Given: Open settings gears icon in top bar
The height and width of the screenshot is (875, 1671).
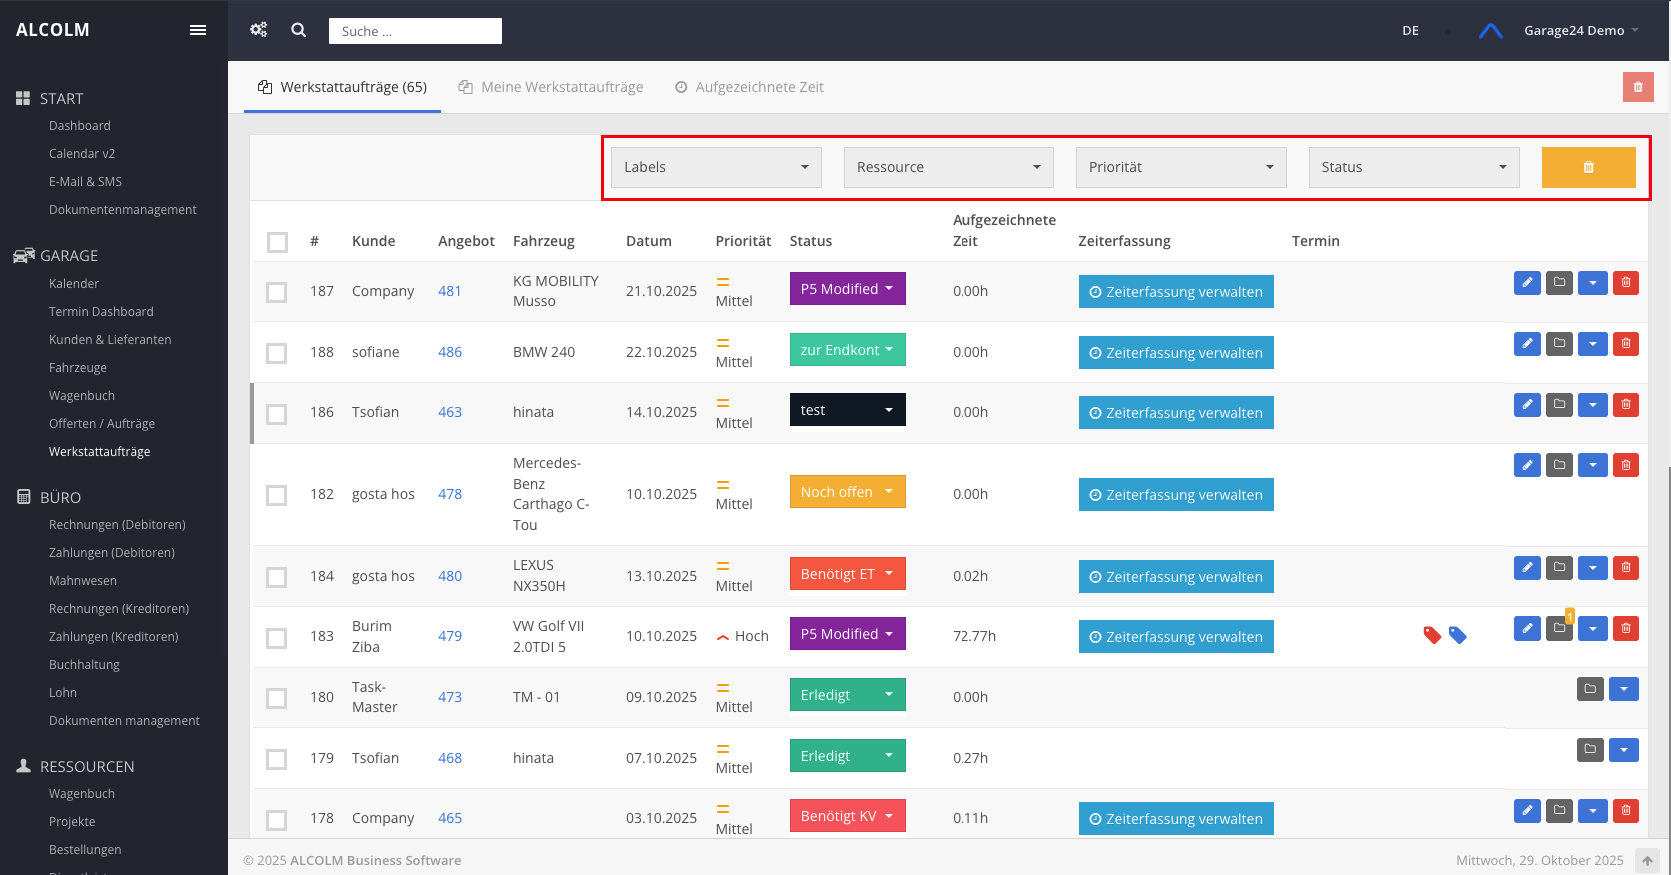Looking at the screenshot, I should 258,30.
